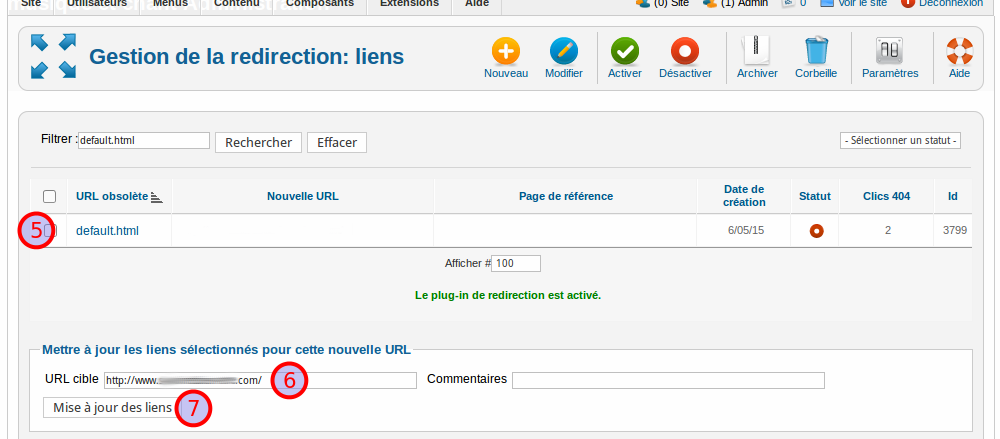Click the Afficher # count selector
The image size is (1000, 439).
click(x=516, y=263)
